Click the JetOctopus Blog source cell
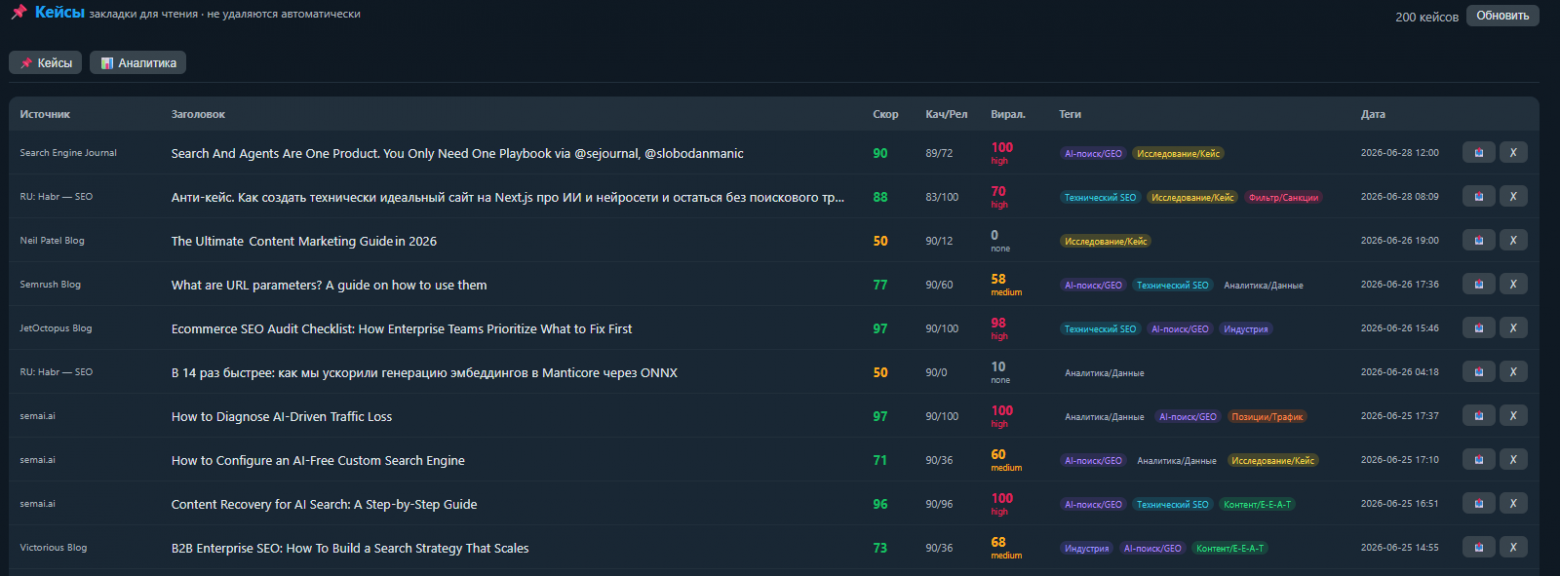 pos(56,328)
